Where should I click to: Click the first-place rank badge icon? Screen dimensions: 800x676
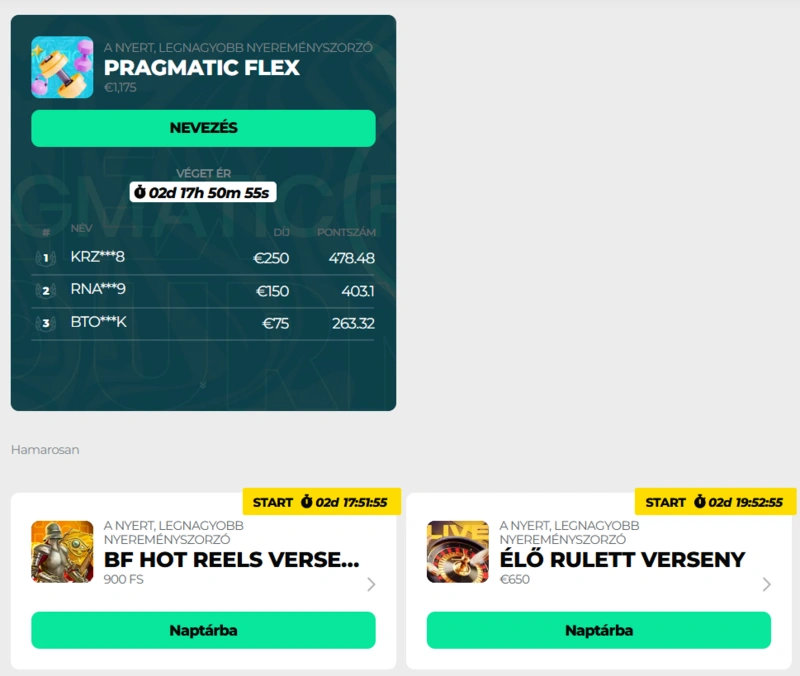pyautogui.click(x=45, y=258)
